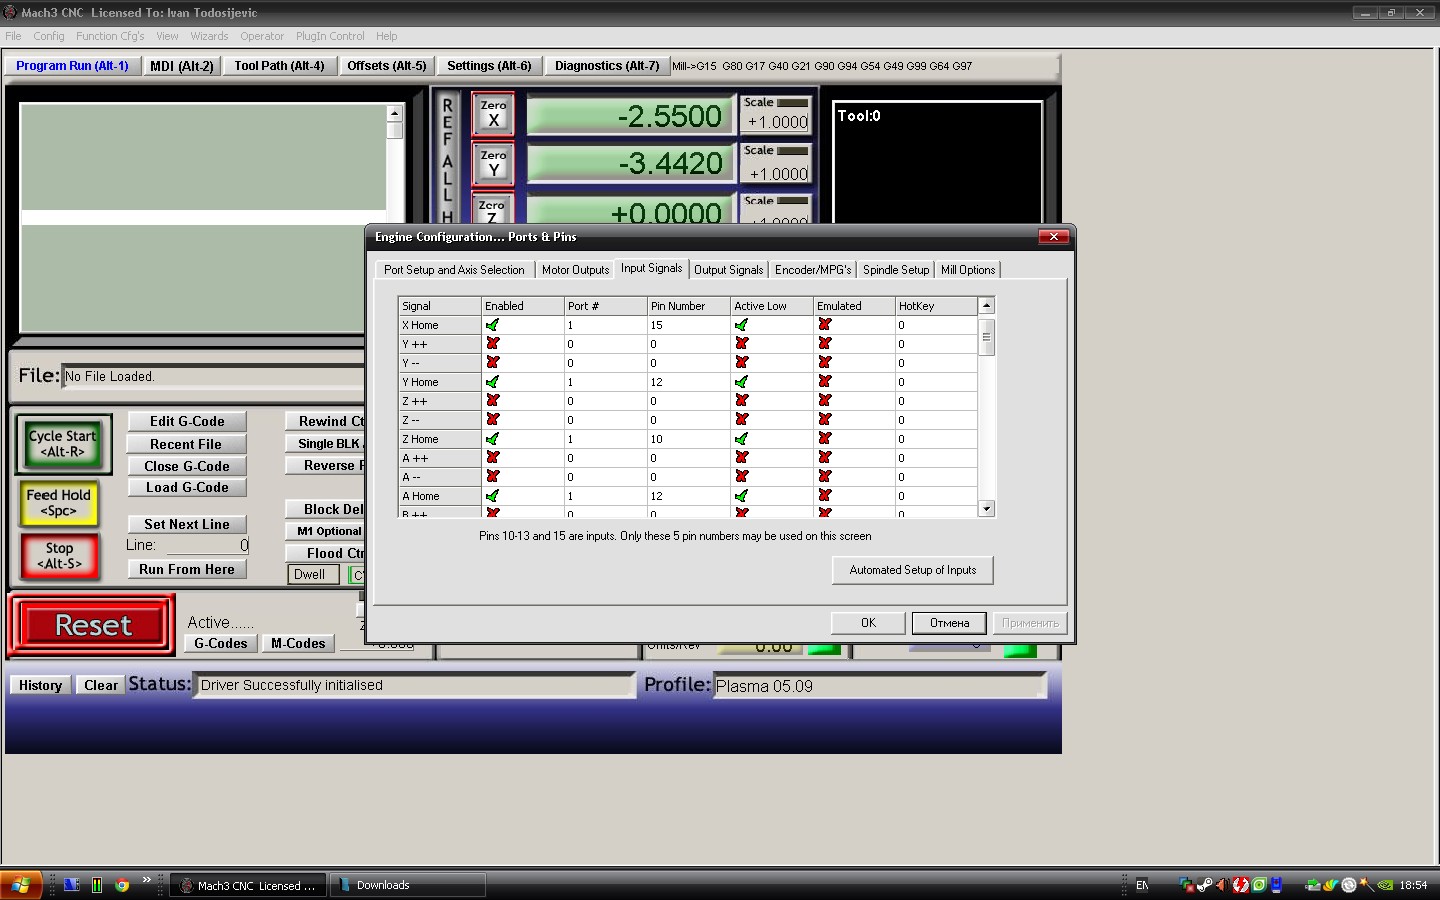Toggle Enabled cross for Y ++ signal
This screenshot has height=900, width=1440.
point(492,344)
